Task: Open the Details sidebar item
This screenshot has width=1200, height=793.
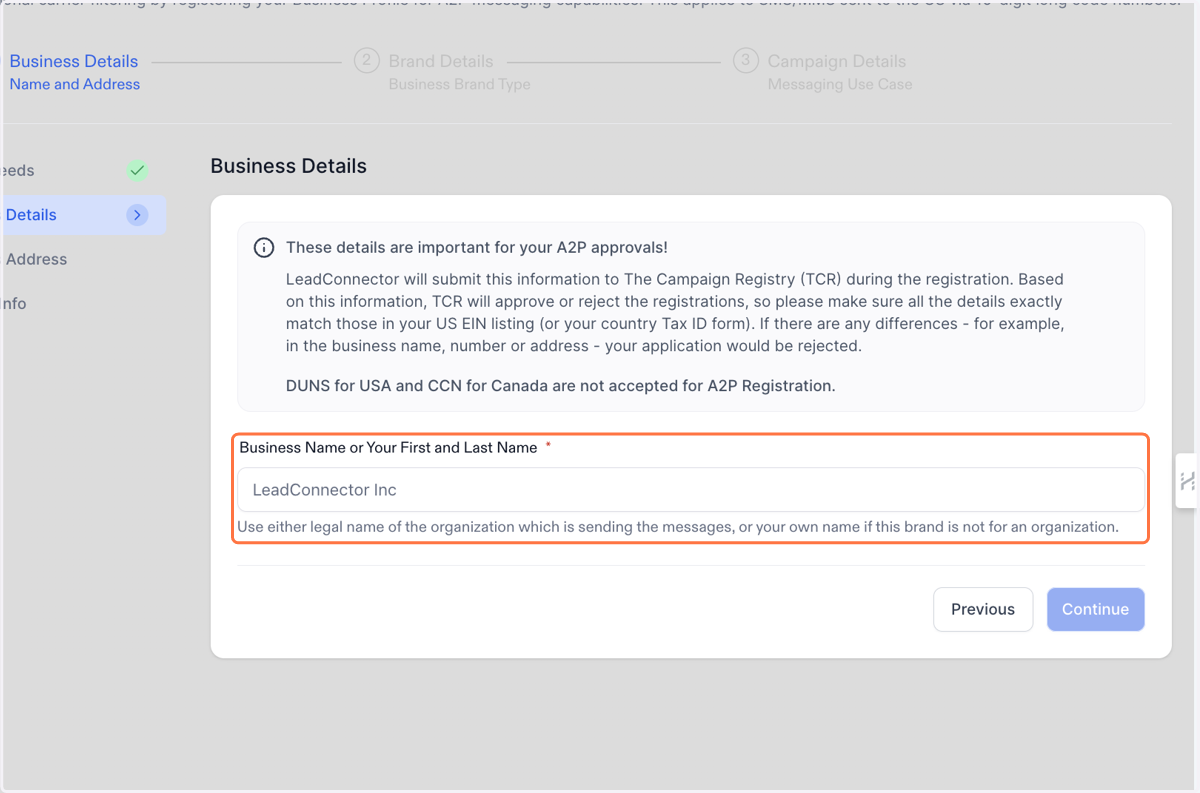Action: point(83,215)
